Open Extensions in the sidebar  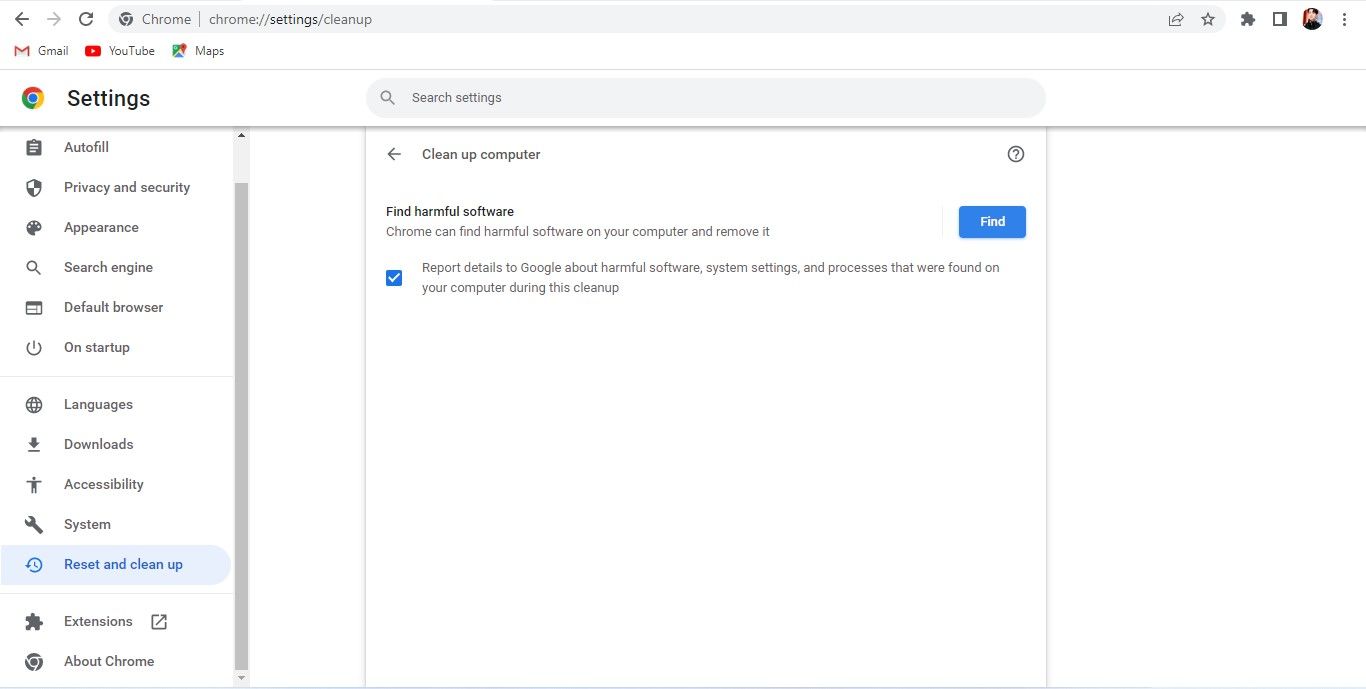coord(98,621)
